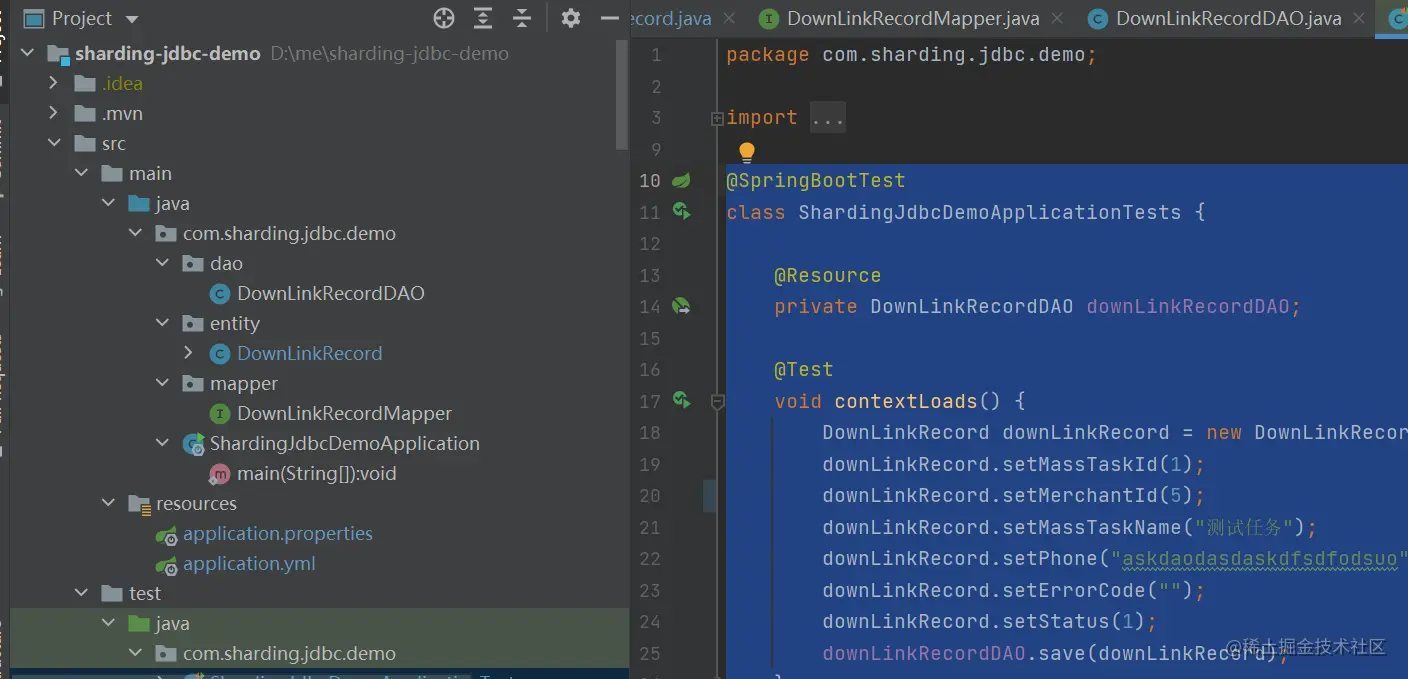Screen dimensions: 1408x679
Task: Expand the folded import block
Action: (x=717, y=118)
